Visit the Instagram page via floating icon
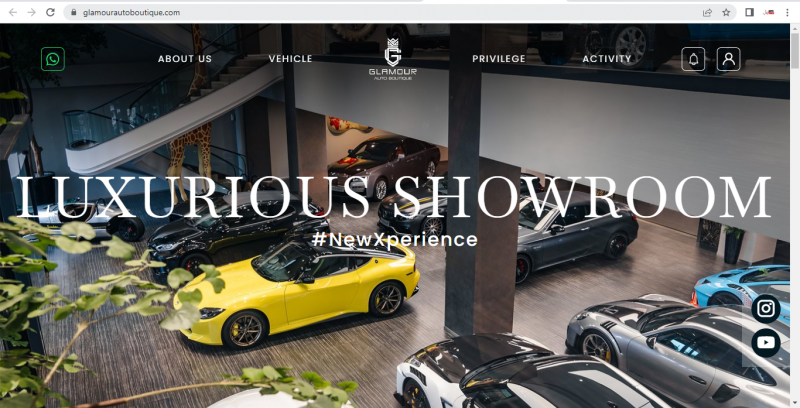This screenshot has width=800, height=408. click(766, 309)
